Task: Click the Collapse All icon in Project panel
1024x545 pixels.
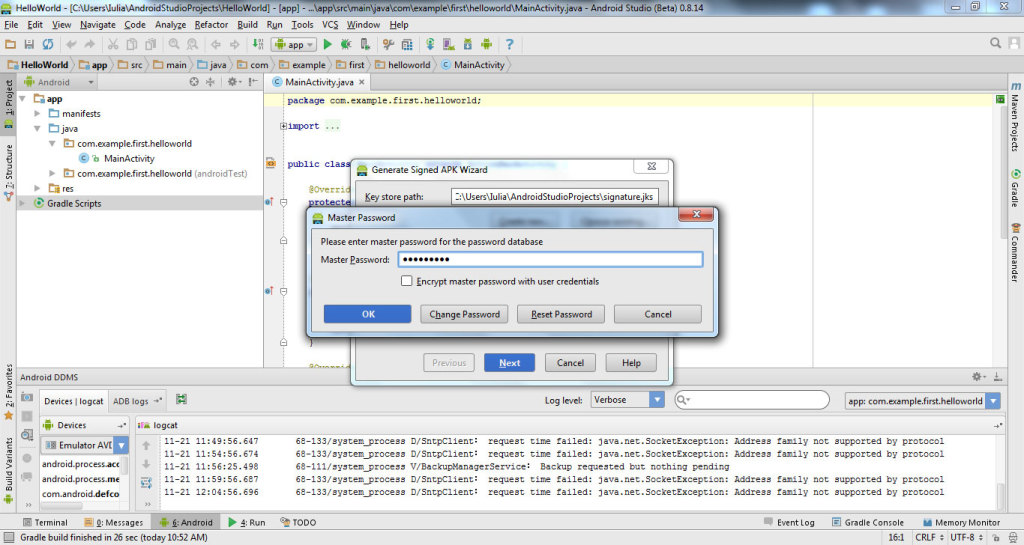Action: [210, 82]
